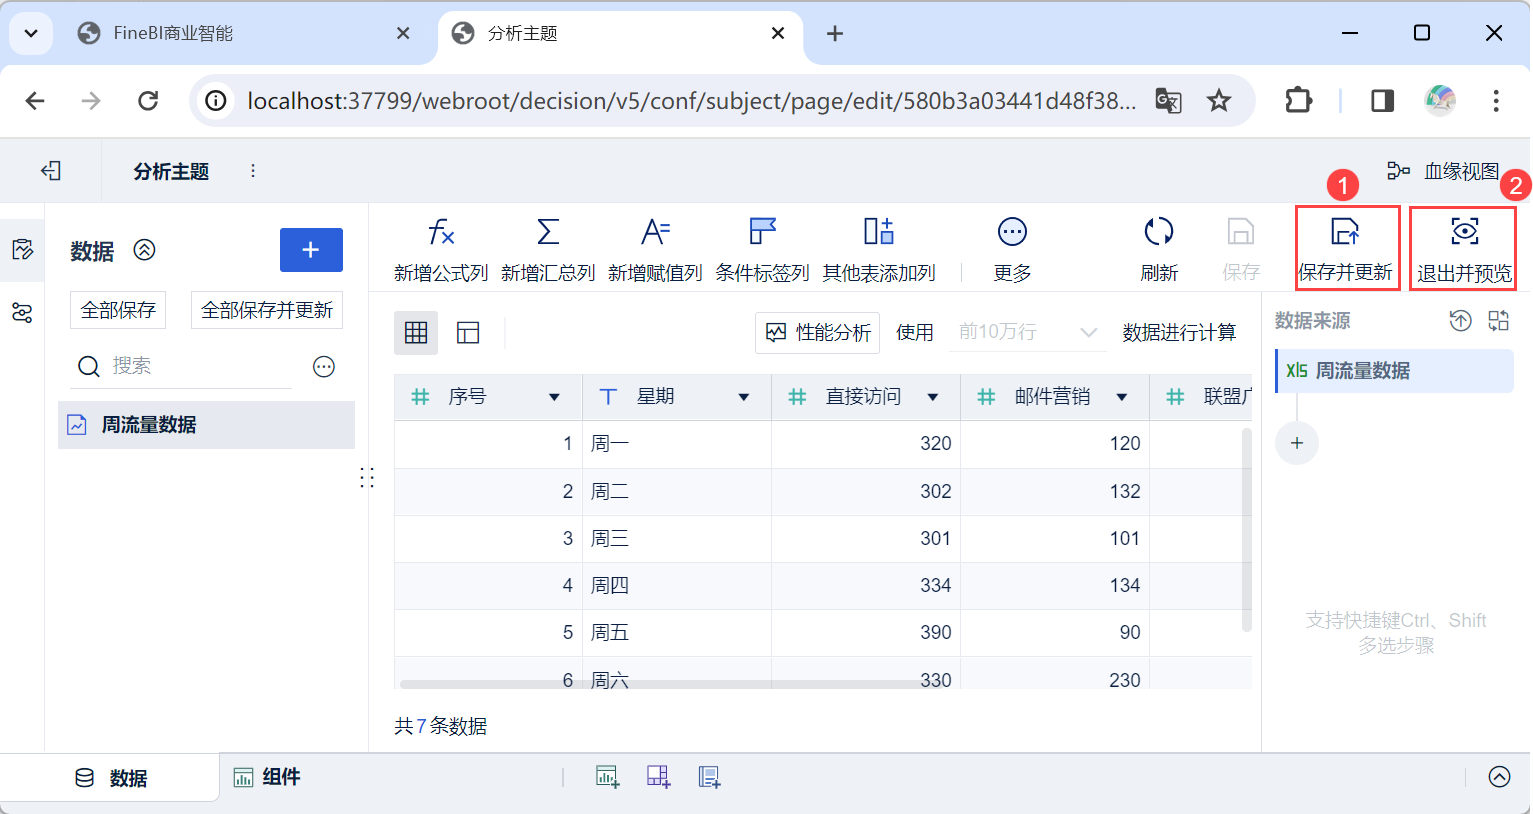Click the 周四 cell in 星期 column
This screenshot has height=814, width=1533.
[677, 586]
